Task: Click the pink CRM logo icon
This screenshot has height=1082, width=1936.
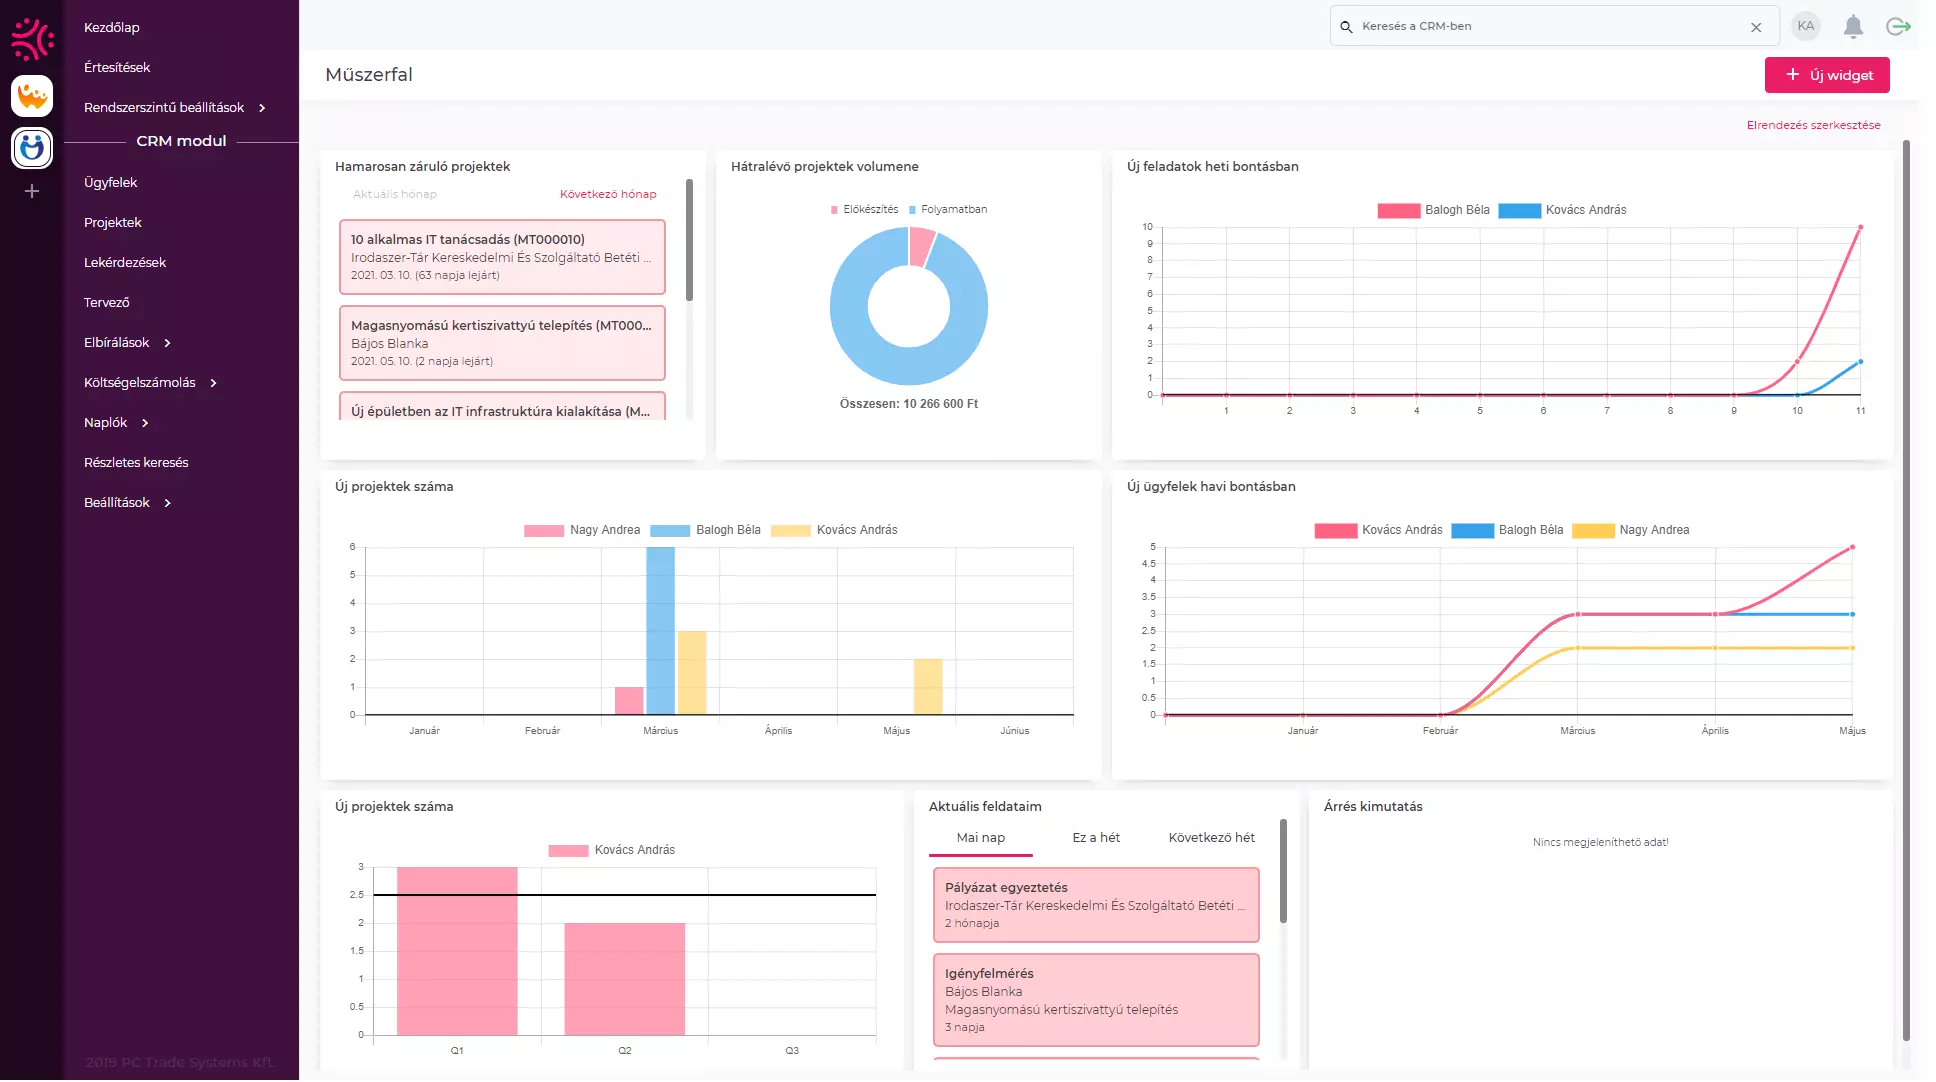Action: (x=32, y=39)
